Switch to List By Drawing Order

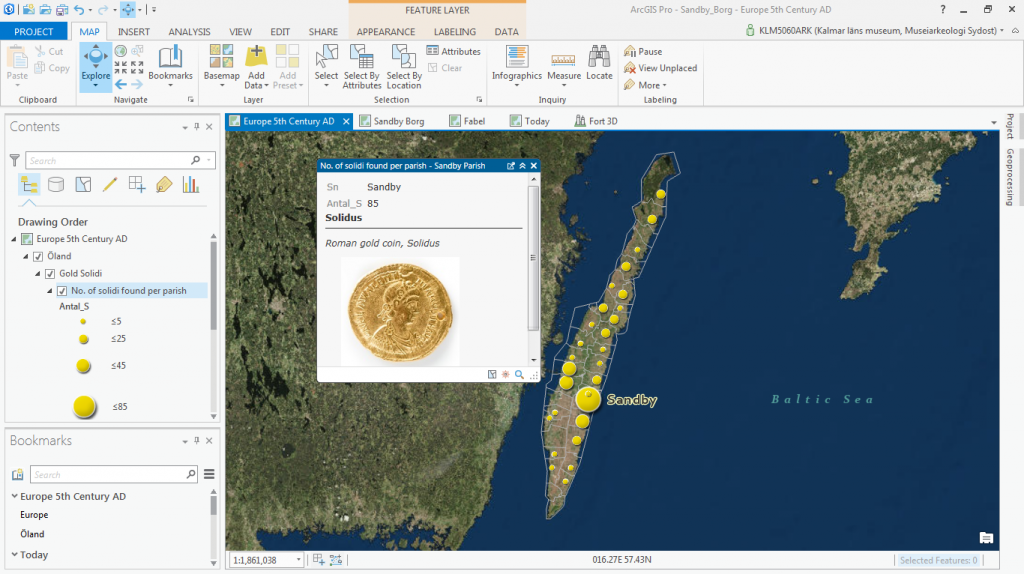[29, 185]
